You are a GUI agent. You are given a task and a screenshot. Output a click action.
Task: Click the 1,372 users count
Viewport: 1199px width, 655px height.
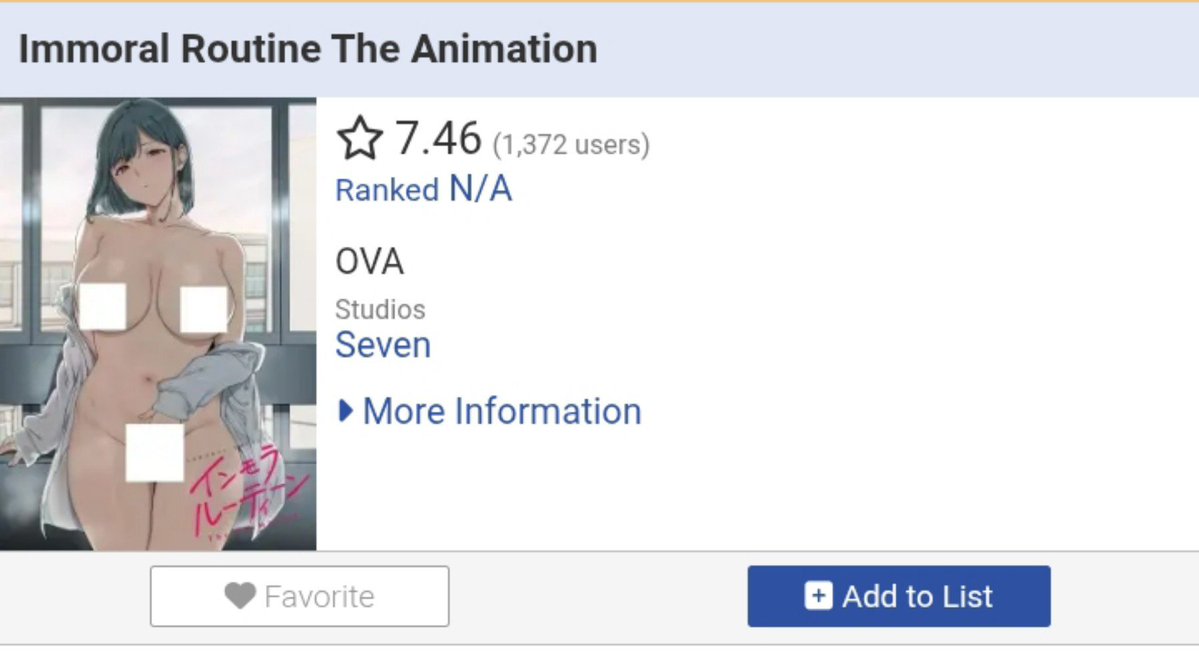tap(571, 144)
